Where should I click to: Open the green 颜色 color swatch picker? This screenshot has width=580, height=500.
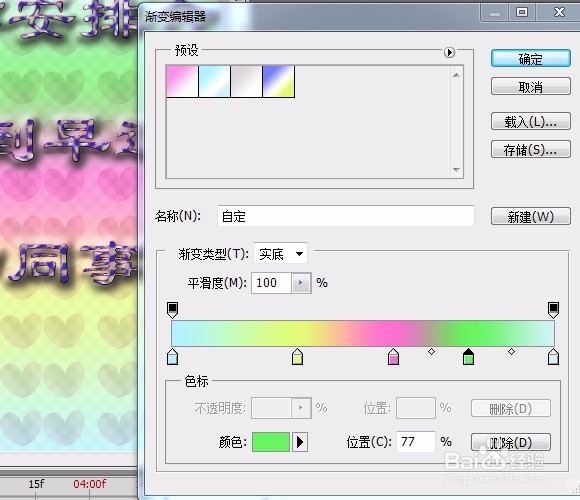click(271, 442)
